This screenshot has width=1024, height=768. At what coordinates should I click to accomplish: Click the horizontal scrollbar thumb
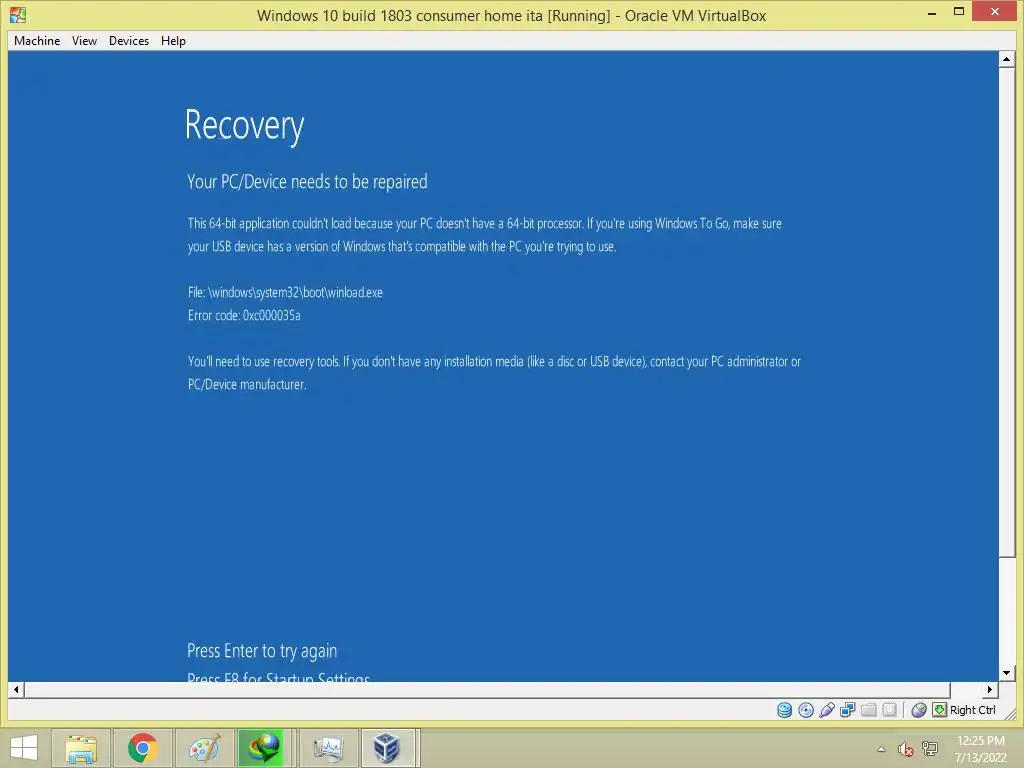pyautogui.click(x=487, y=689)
